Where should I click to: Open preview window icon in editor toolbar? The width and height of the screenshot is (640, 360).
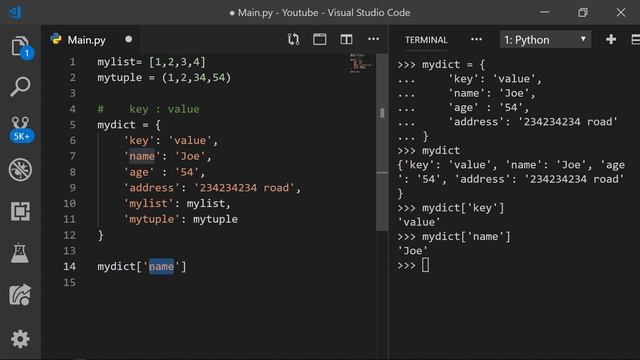coord(320,40)
